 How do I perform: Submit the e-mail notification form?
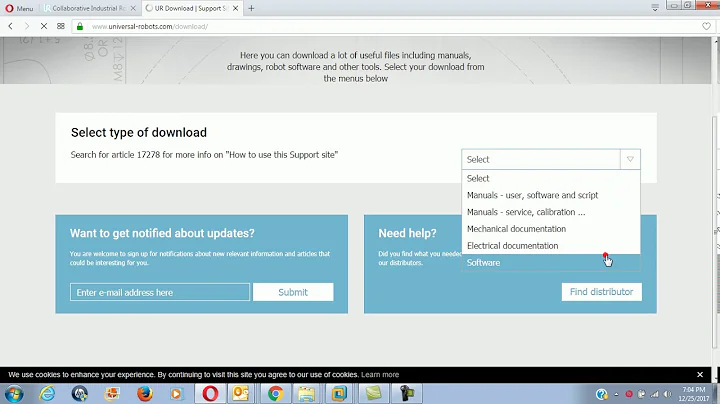pyautogui.click(x=293, y=292)
